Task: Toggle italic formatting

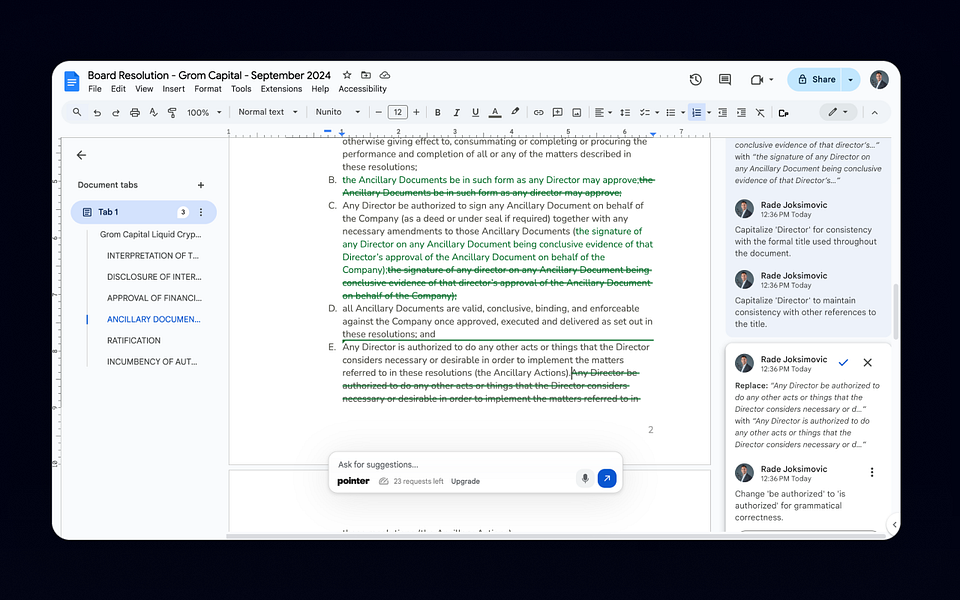Action: (x=456, y=112)
